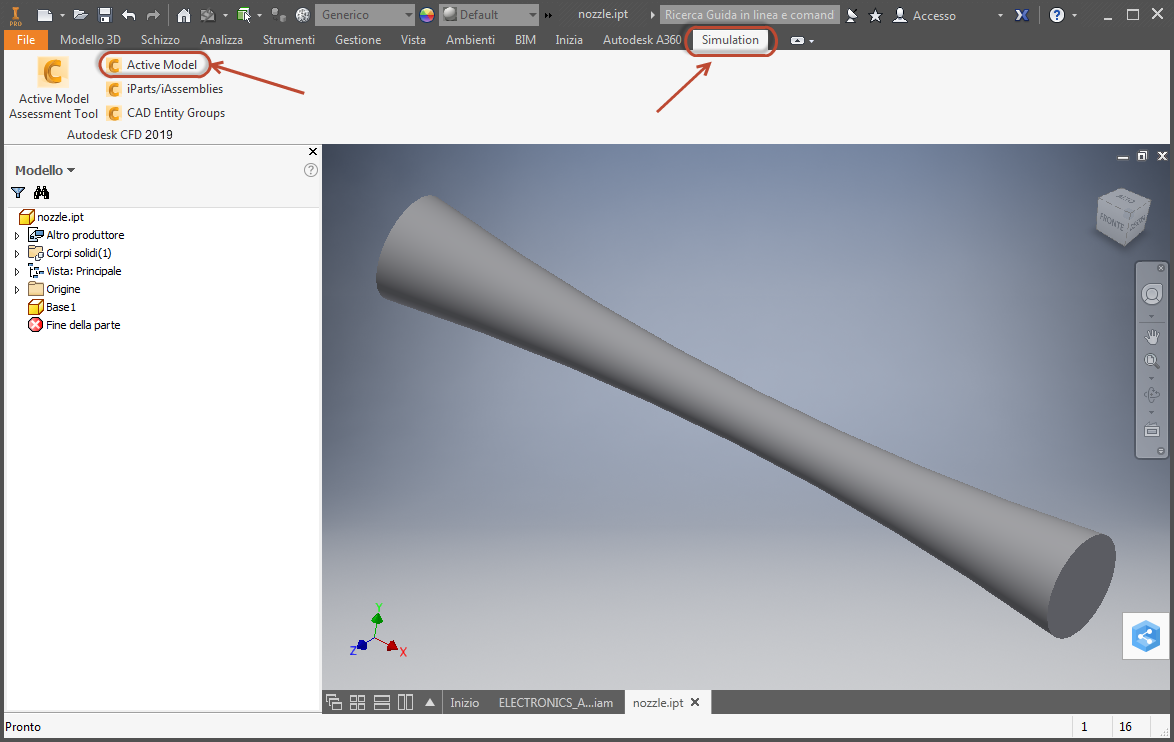Open the Accesso dropdown arrow
This screenshot has height=742, width=1174.
1000,16
